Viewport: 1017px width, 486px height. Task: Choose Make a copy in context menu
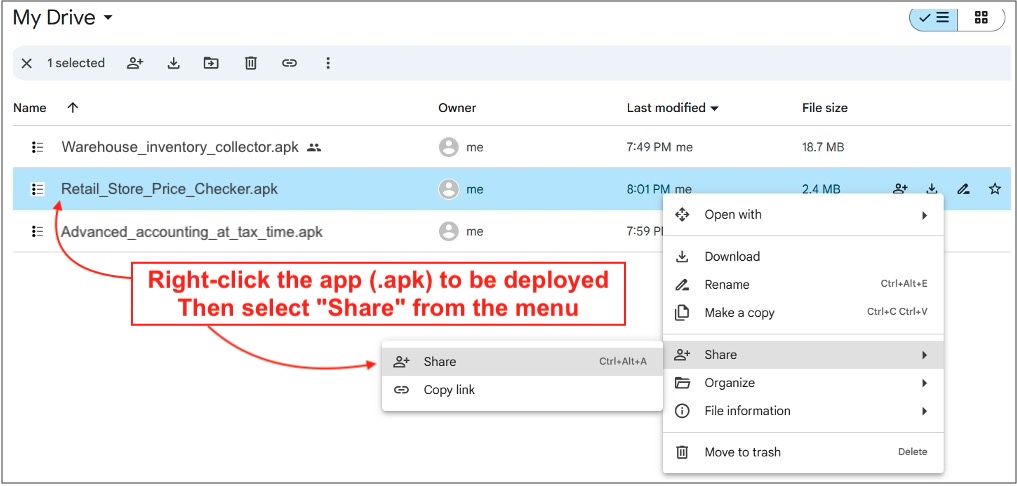click(x=739, y=313)
